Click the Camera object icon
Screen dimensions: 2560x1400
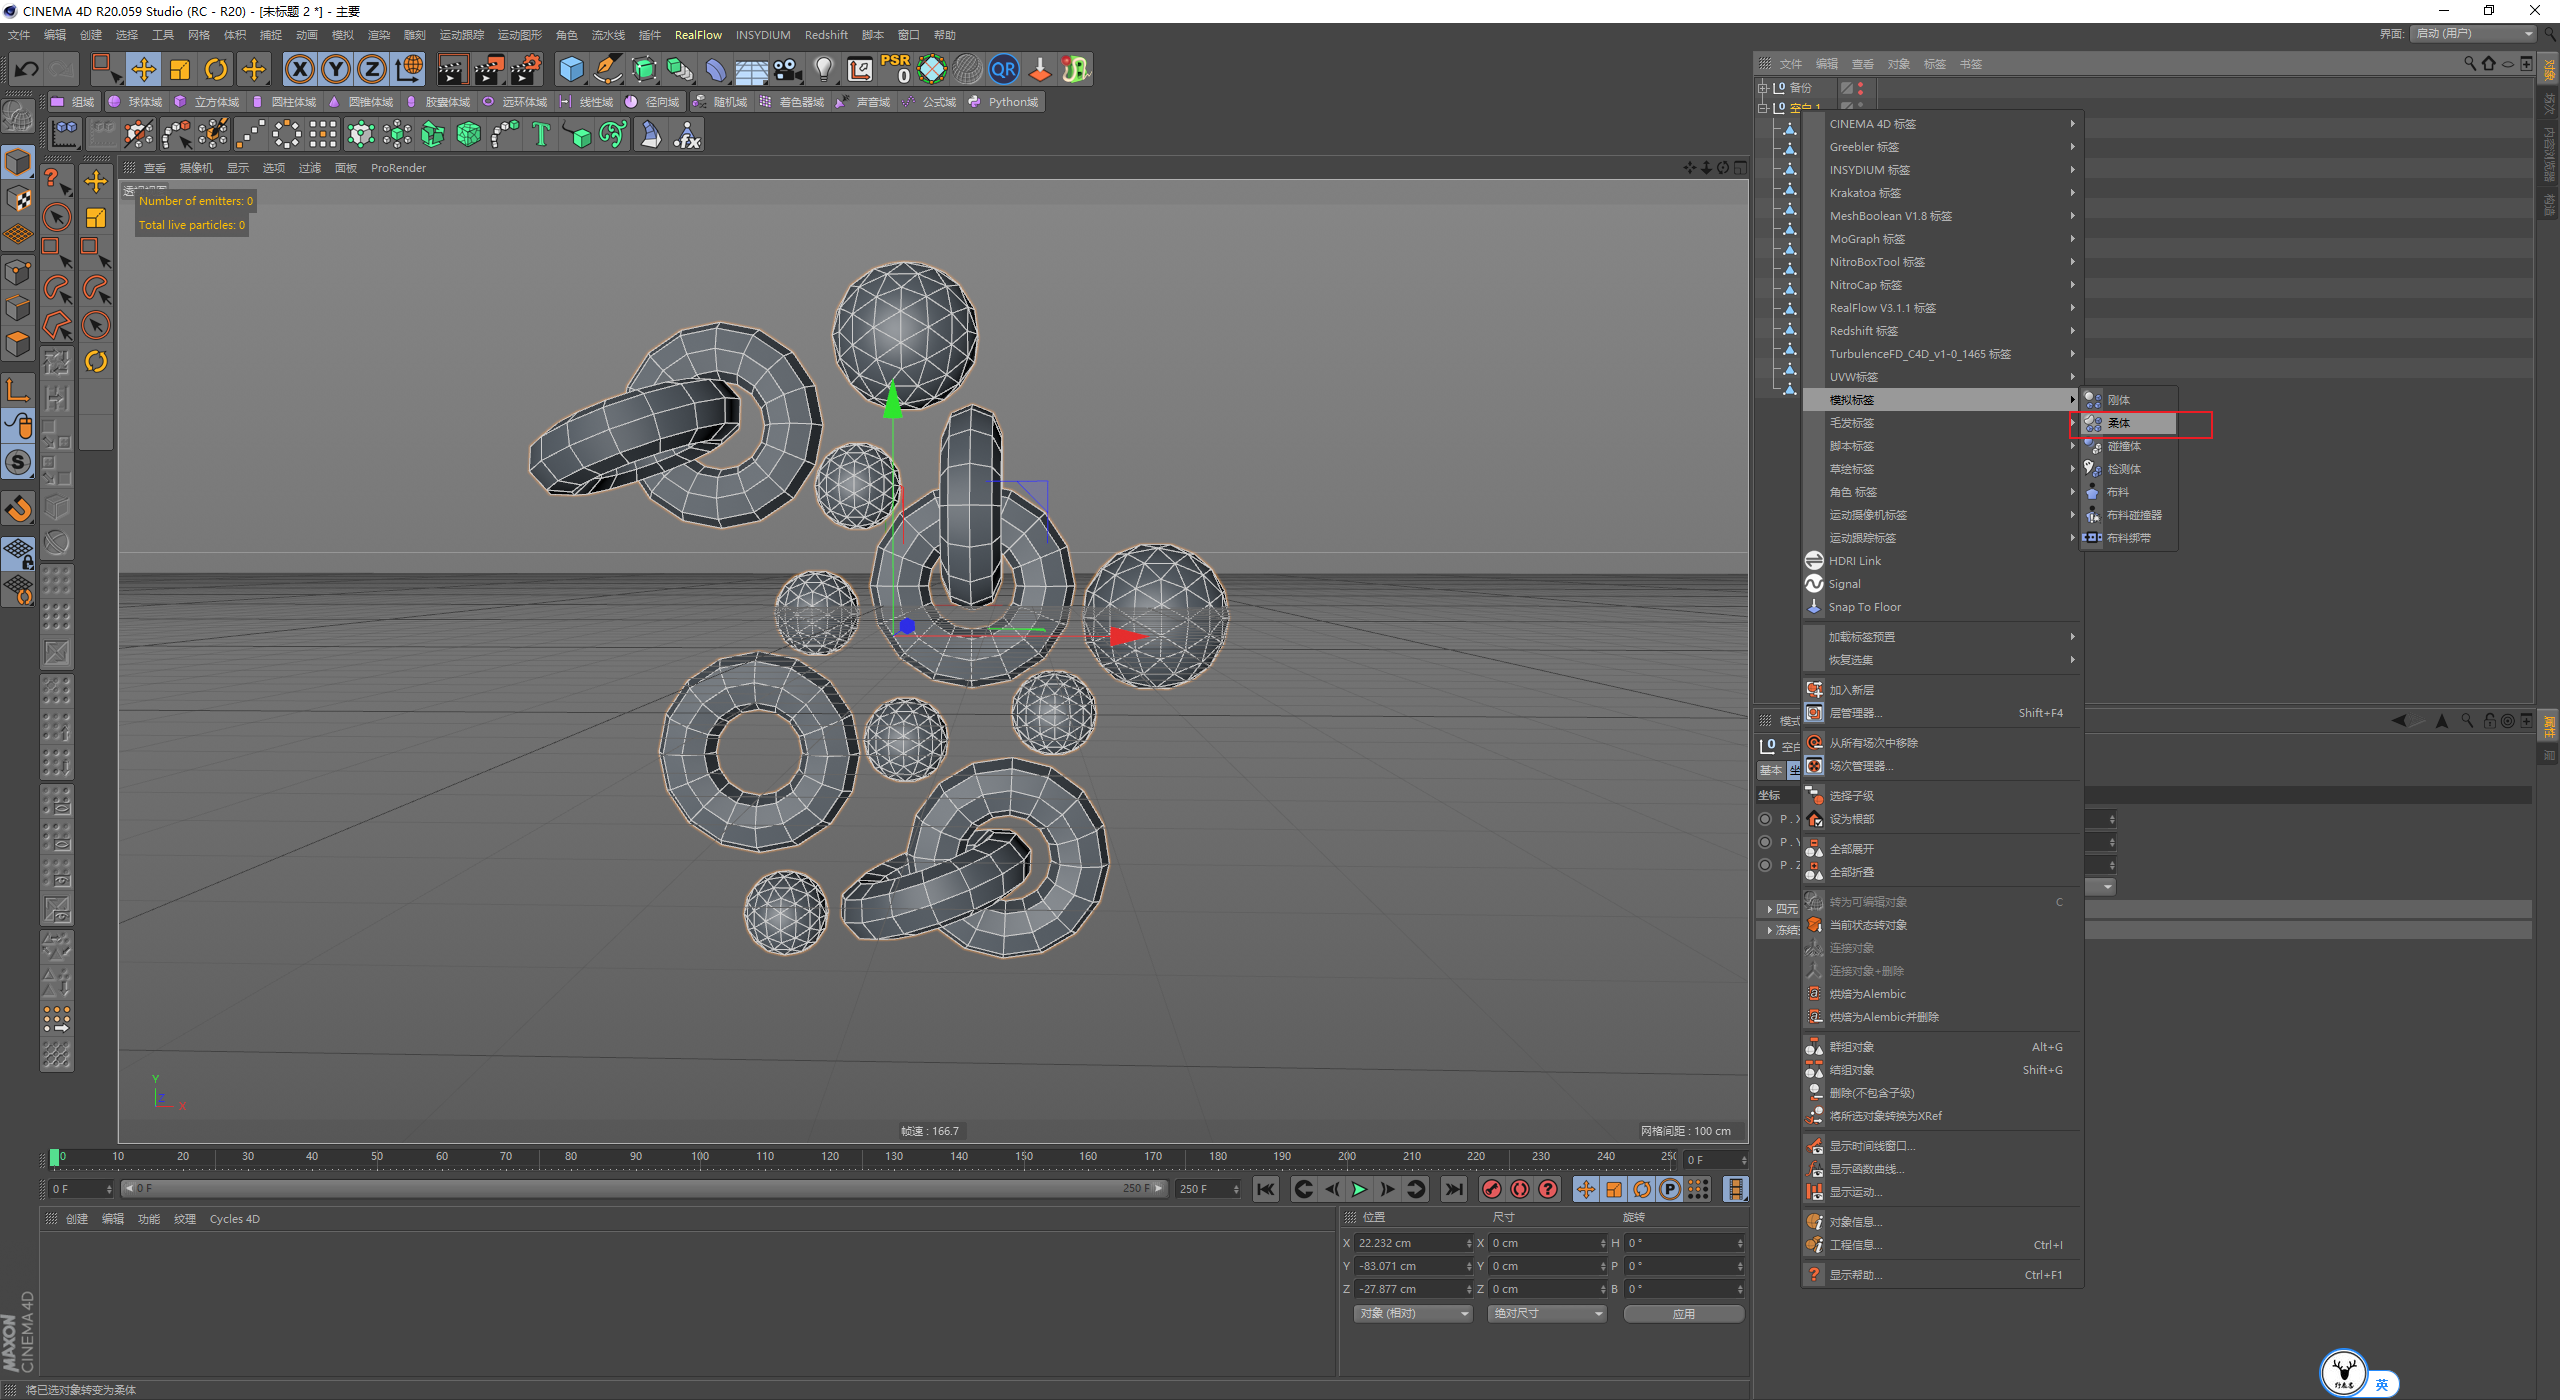pos(788,69)
